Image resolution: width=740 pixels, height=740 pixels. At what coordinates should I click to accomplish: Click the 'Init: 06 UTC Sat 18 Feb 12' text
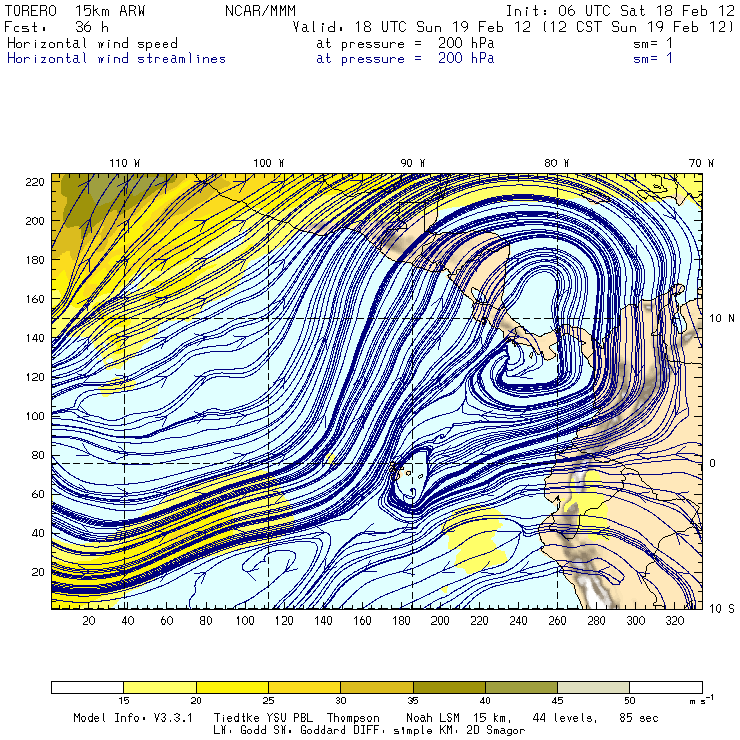(620, 10)
